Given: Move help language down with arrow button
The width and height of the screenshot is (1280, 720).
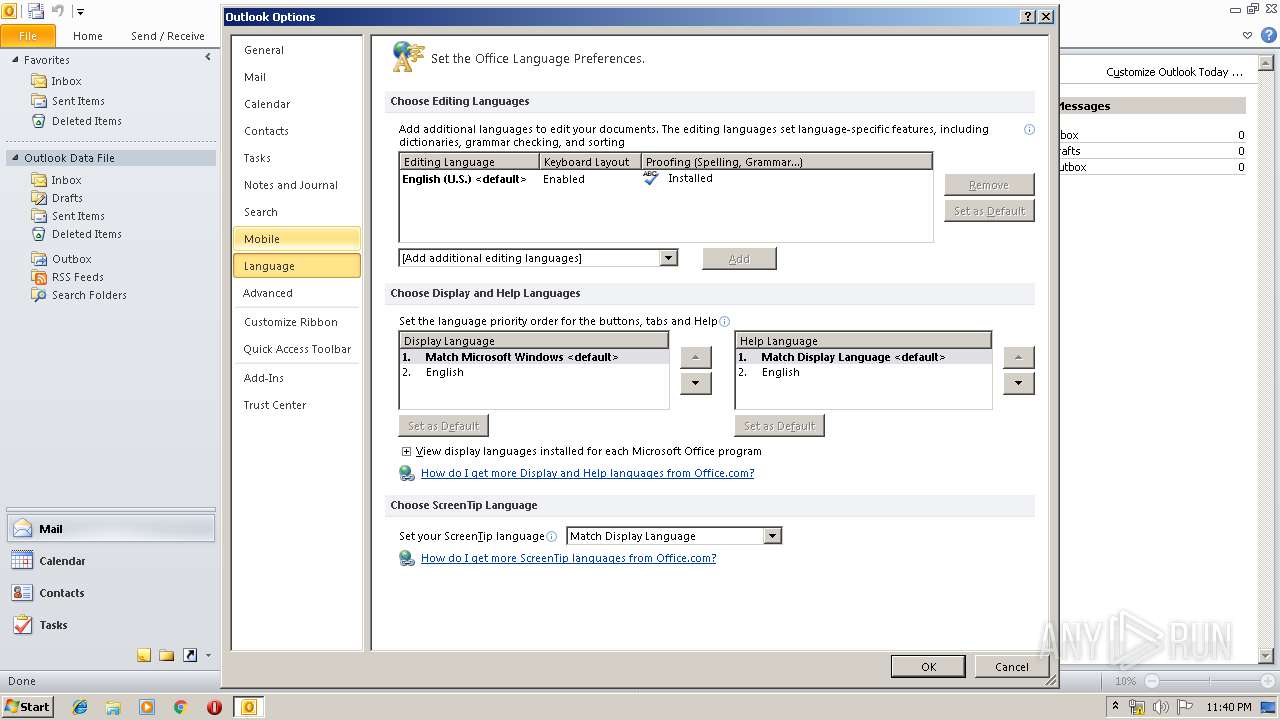Looking at the screenshot, I should [x=1018, y=383].
